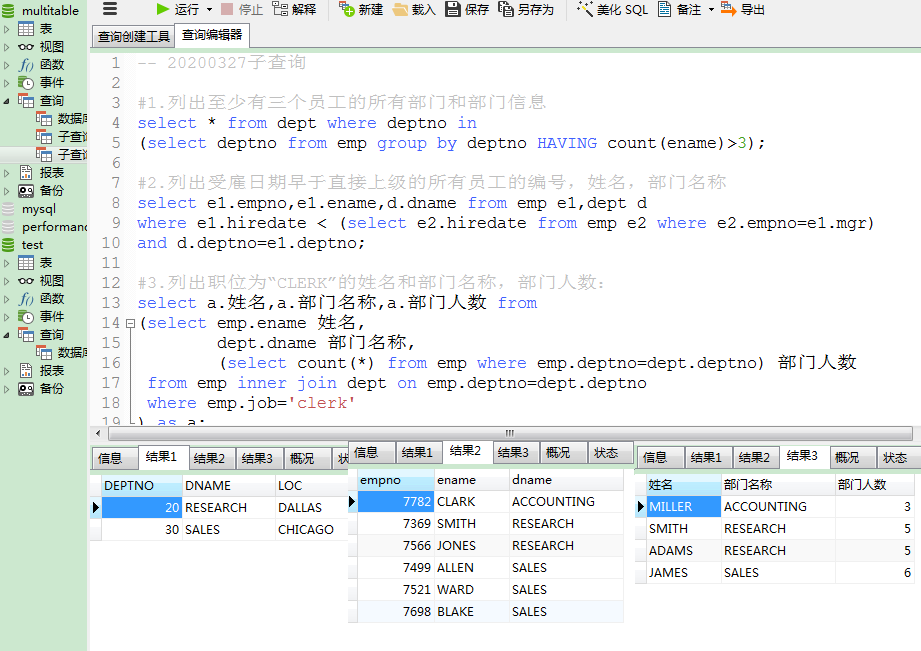Click the Explain (解释) icon
This screenshot has width=921, height=651.
[280, 9]
